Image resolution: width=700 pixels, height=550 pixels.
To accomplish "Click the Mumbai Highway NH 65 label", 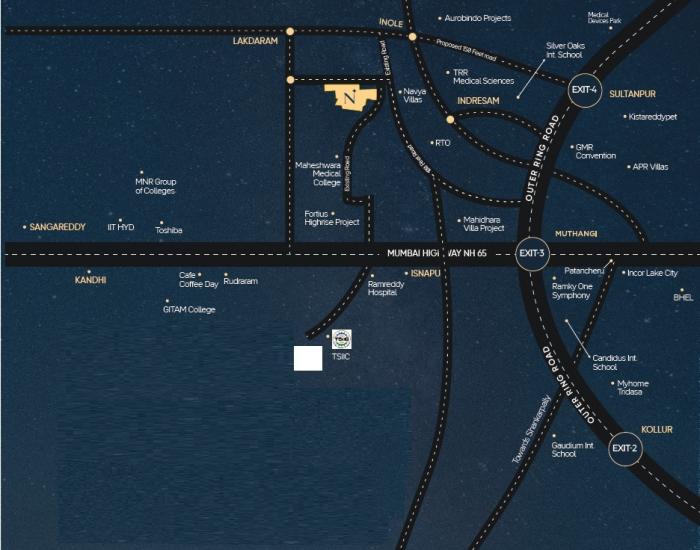I will 439,254.
